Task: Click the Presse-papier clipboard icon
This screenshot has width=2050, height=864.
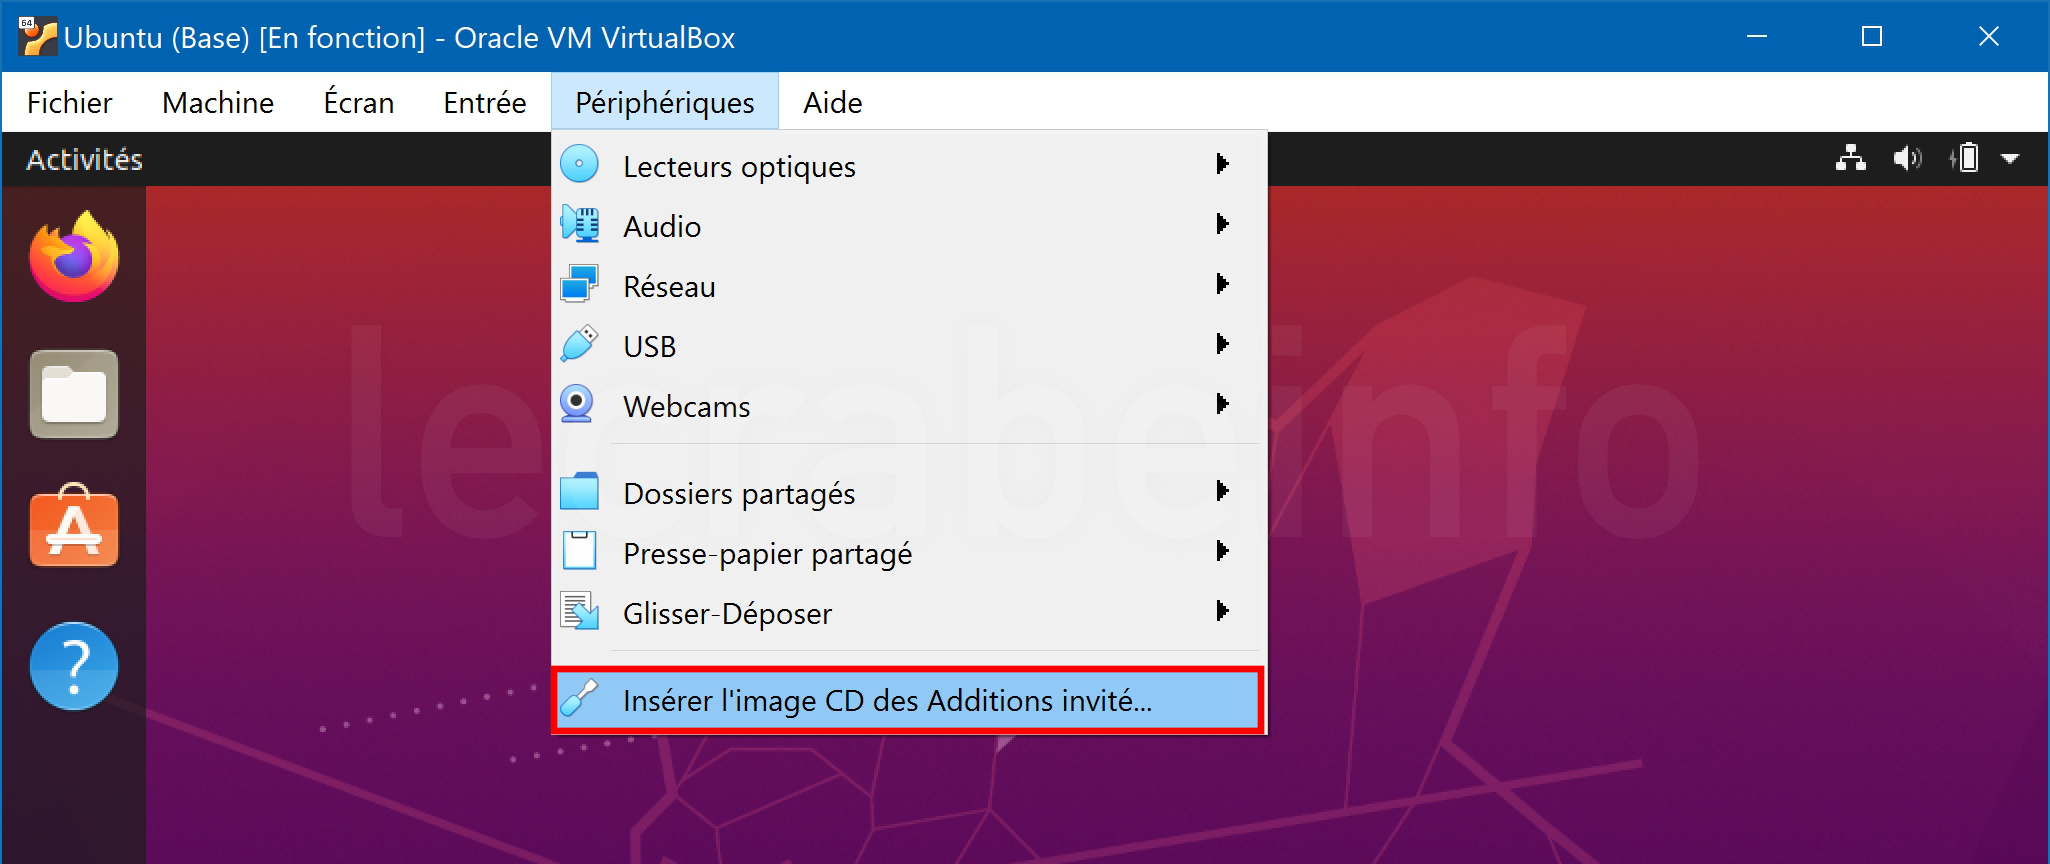Action: [x=579, y=551]
